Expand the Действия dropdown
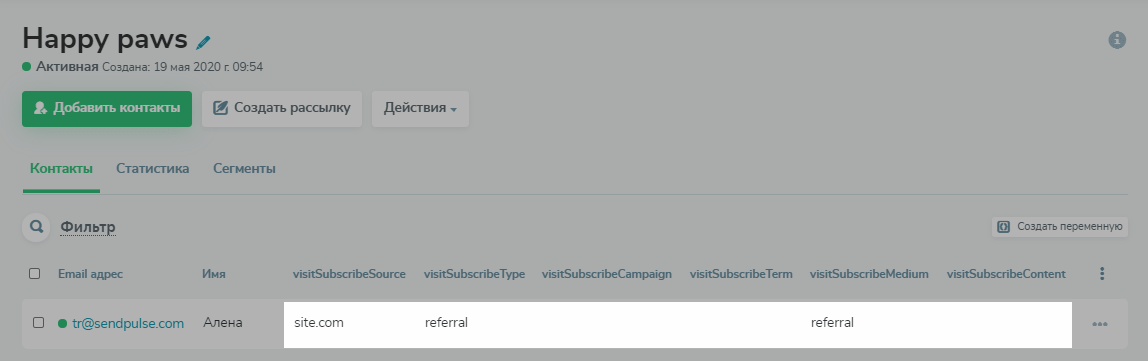 [420, 108]
